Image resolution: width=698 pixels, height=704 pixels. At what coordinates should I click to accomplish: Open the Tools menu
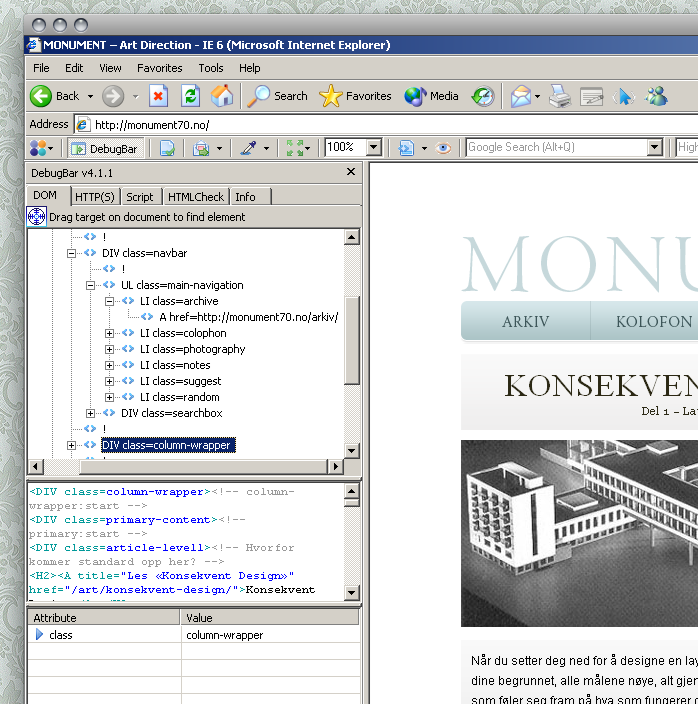[x=211, y=68]
